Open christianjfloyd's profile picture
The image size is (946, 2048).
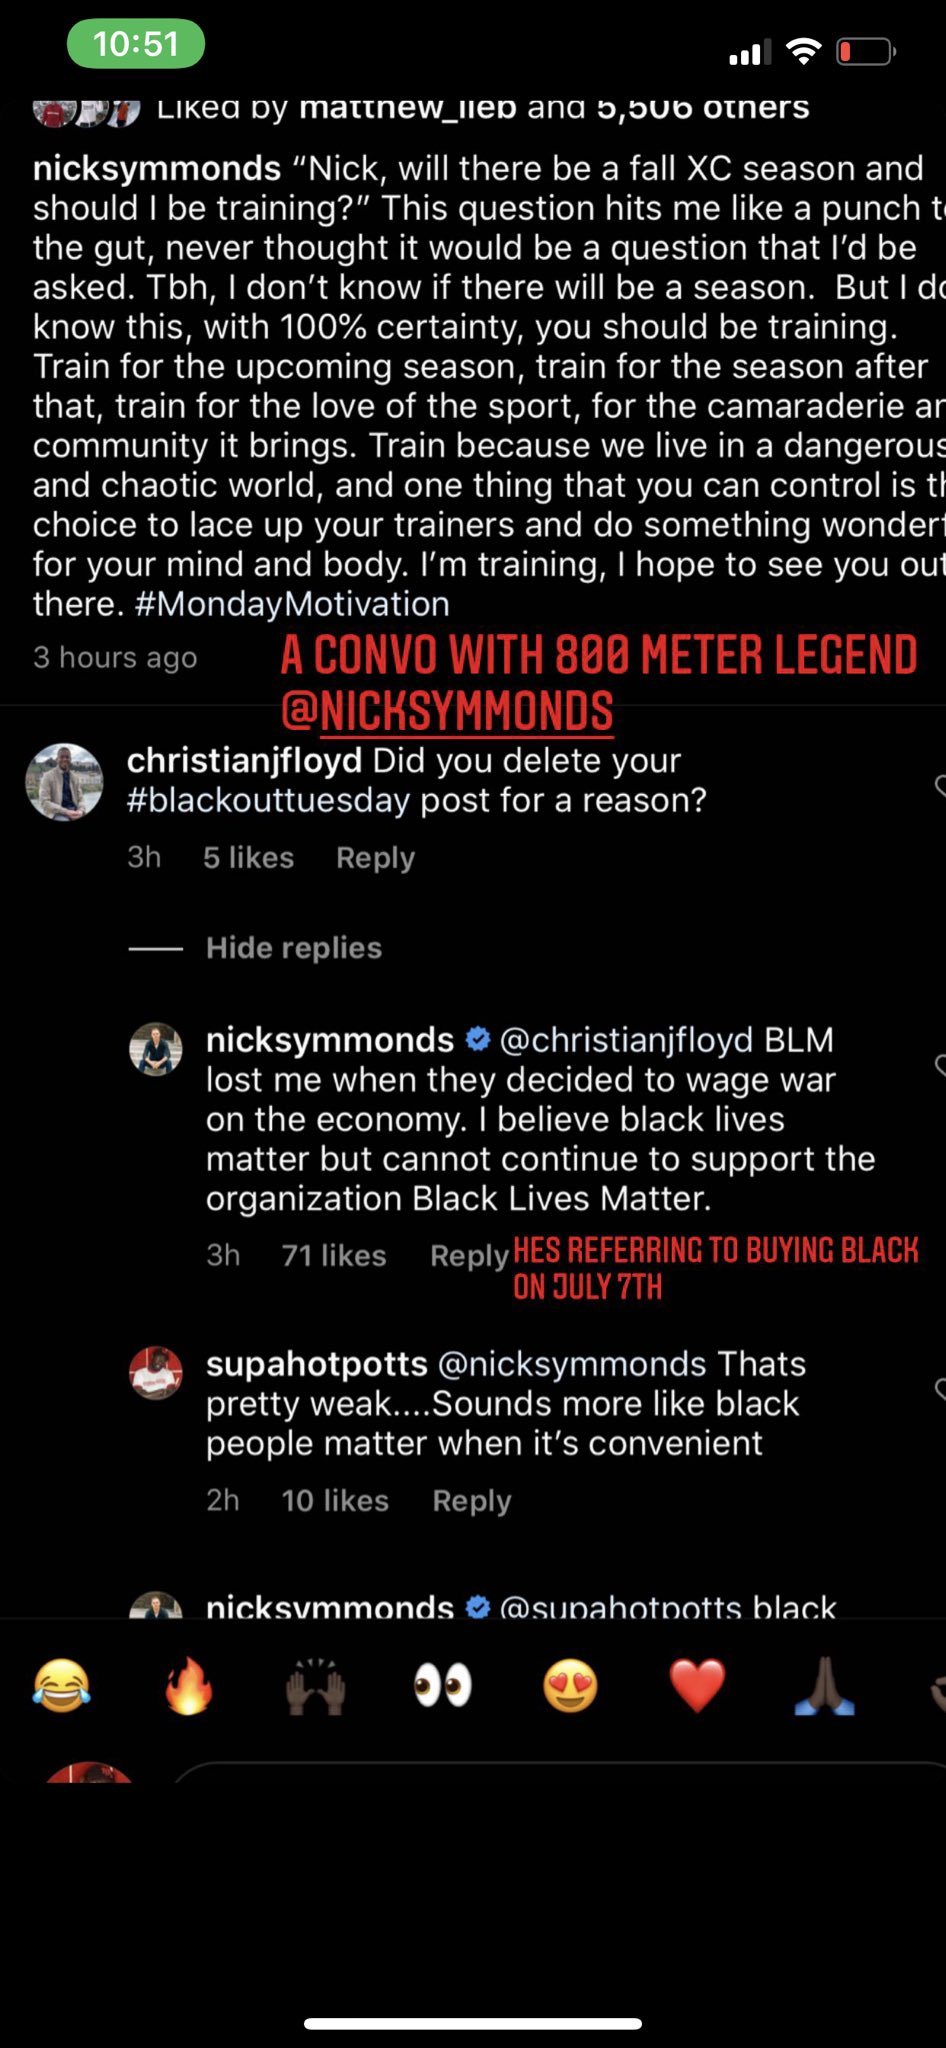[64, 782]
